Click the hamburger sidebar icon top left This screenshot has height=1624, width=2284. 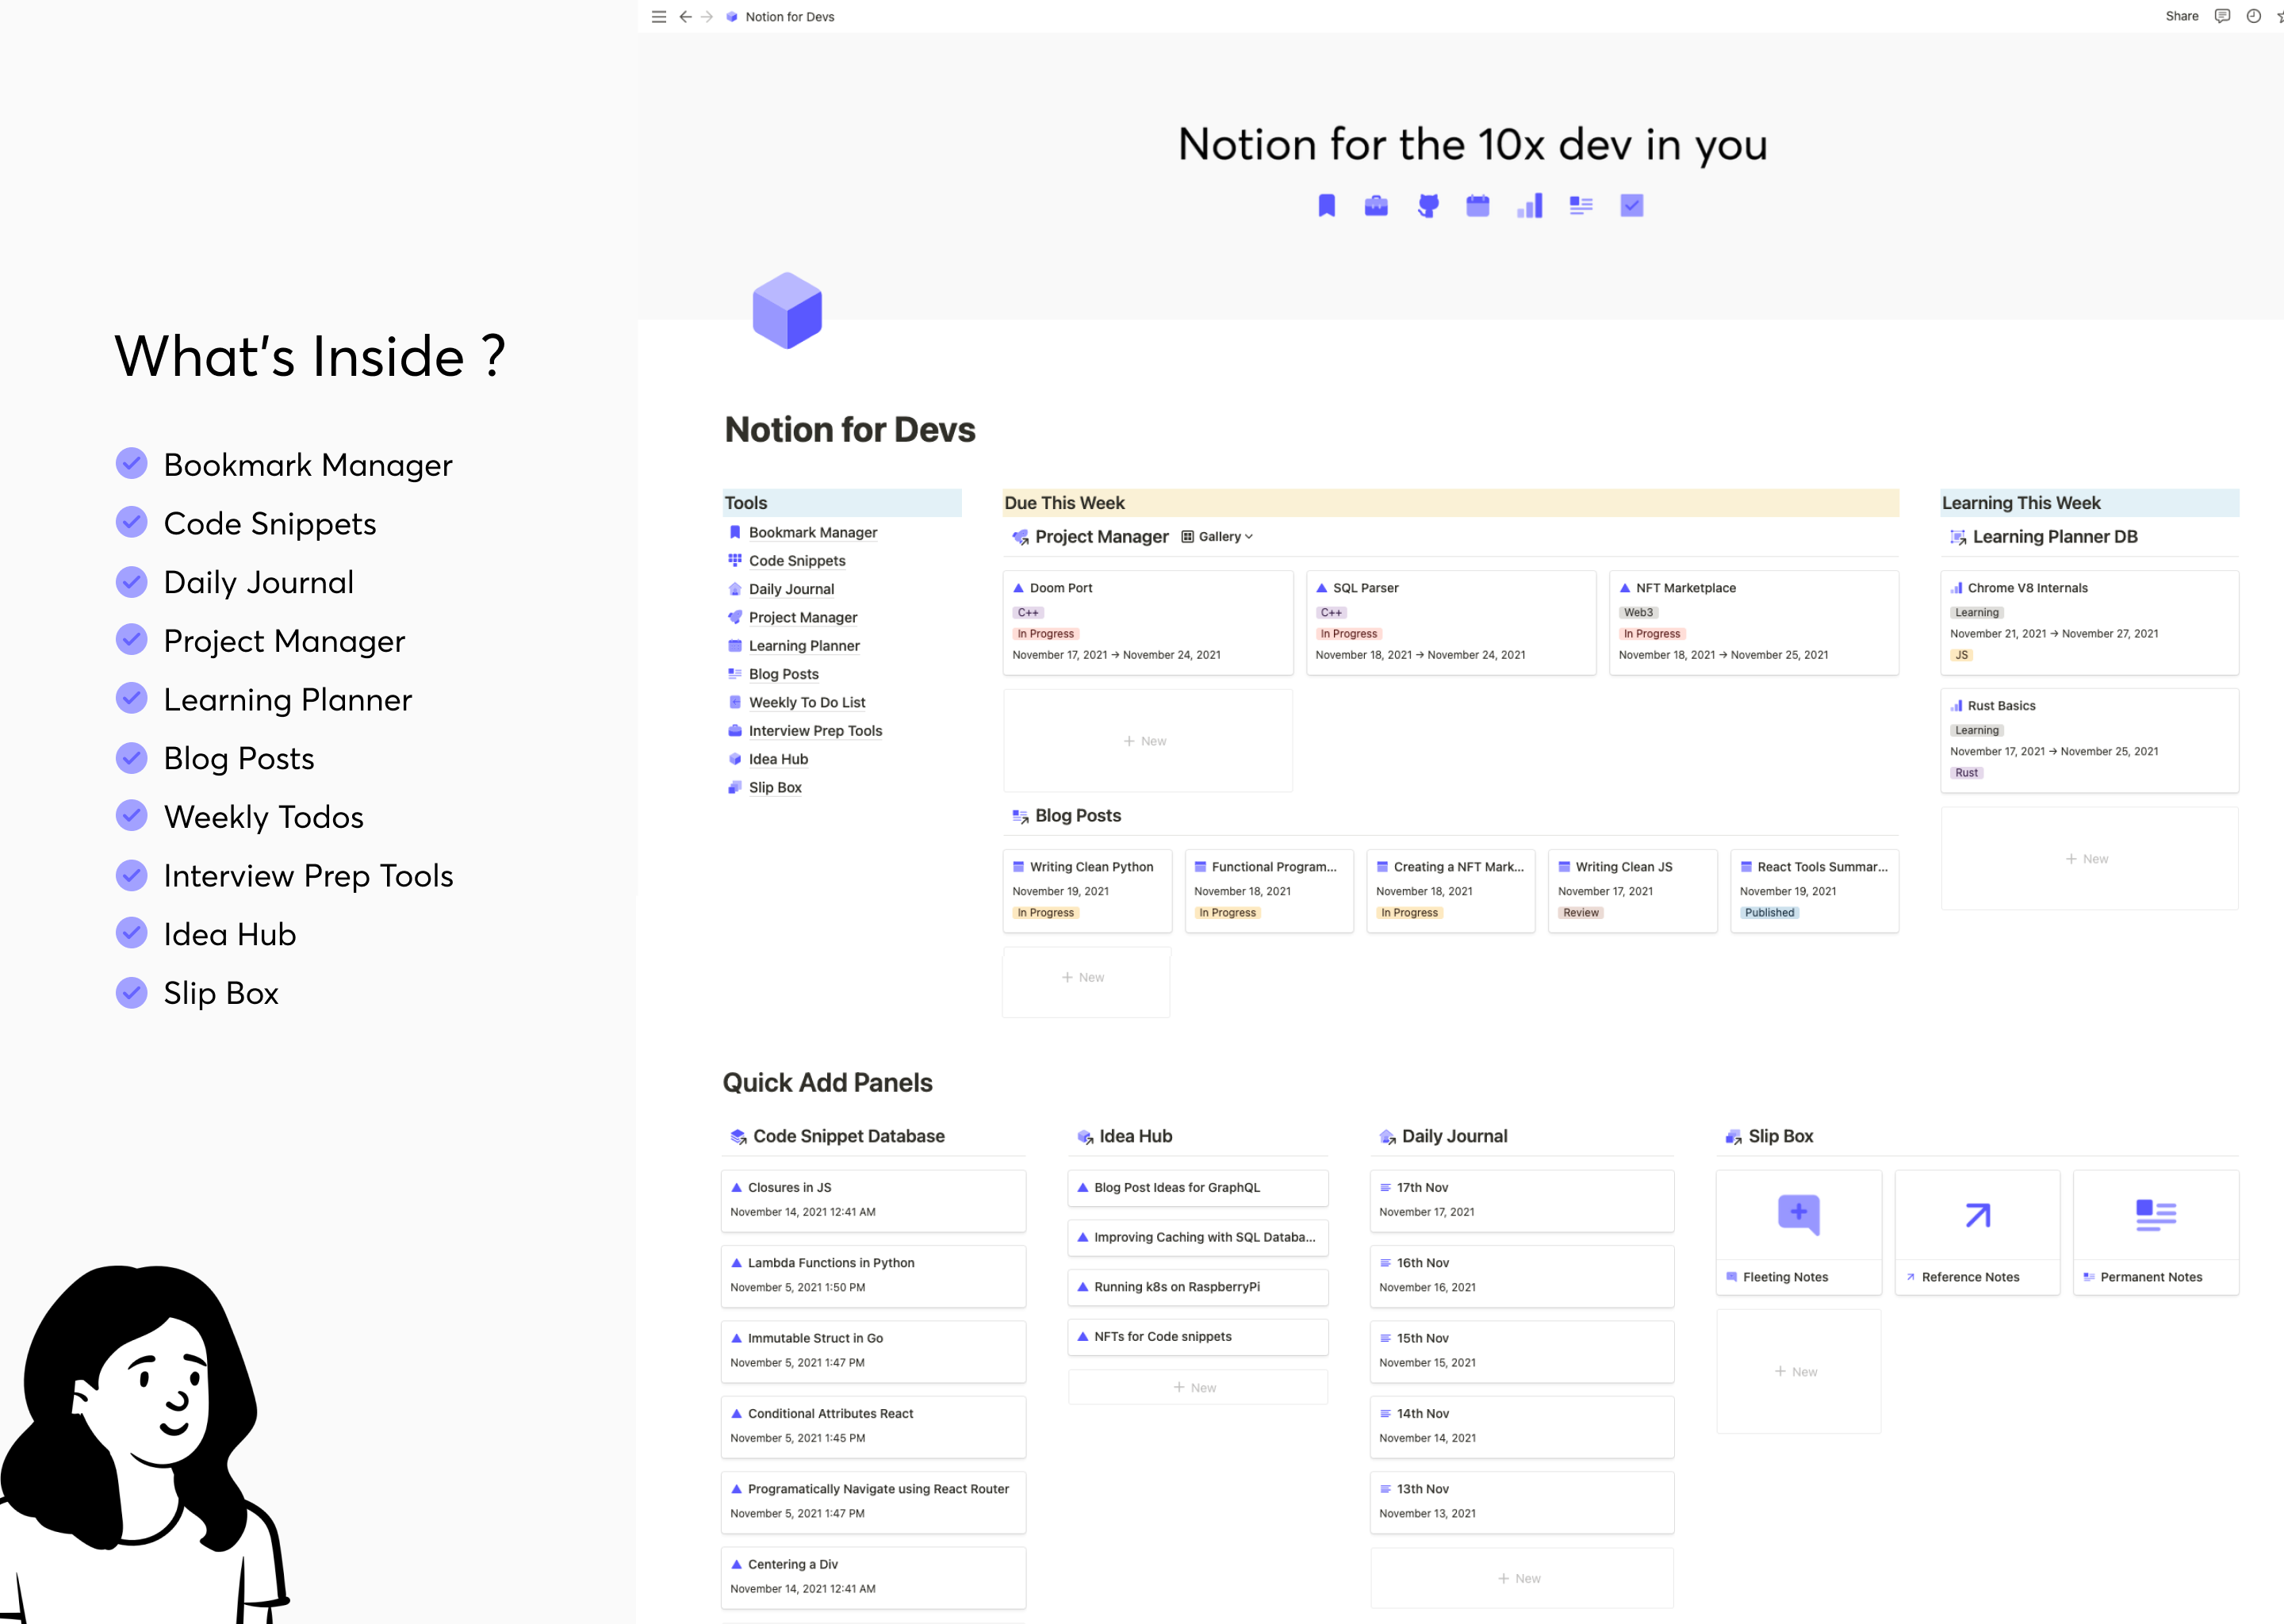pos(659,16)
